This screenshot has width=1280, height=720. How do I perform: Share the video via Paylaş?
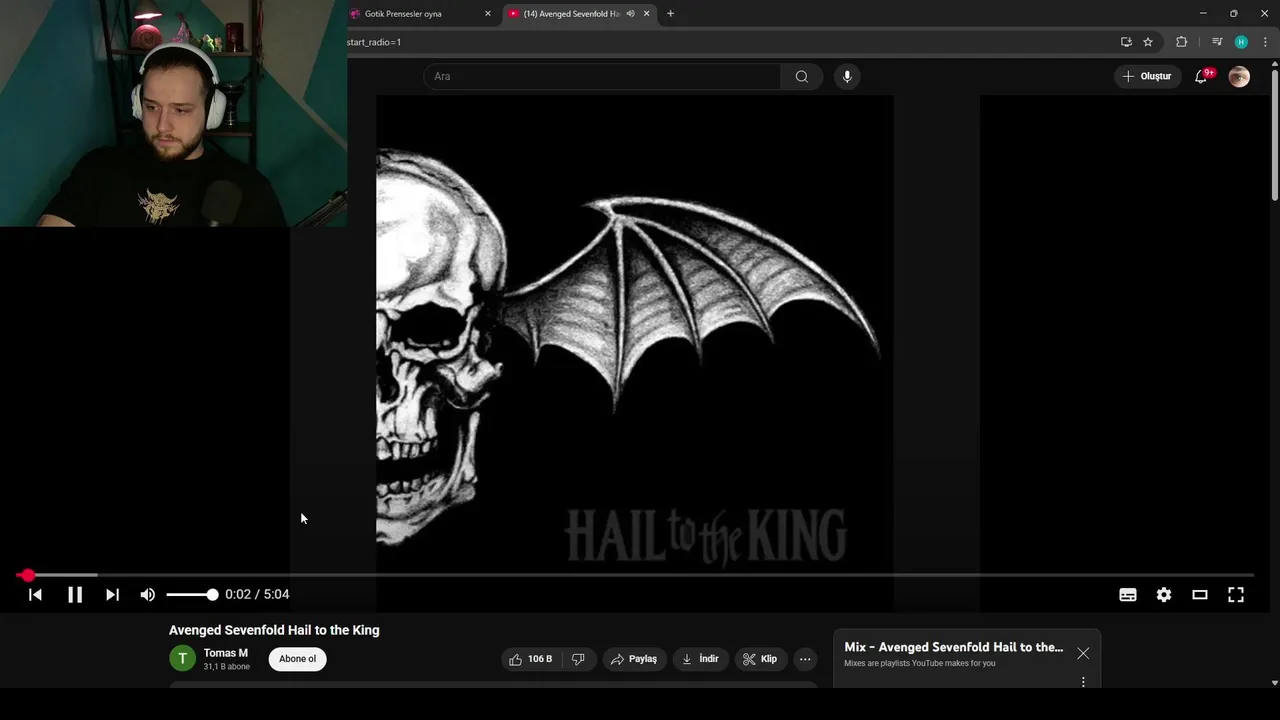[634, 659]
